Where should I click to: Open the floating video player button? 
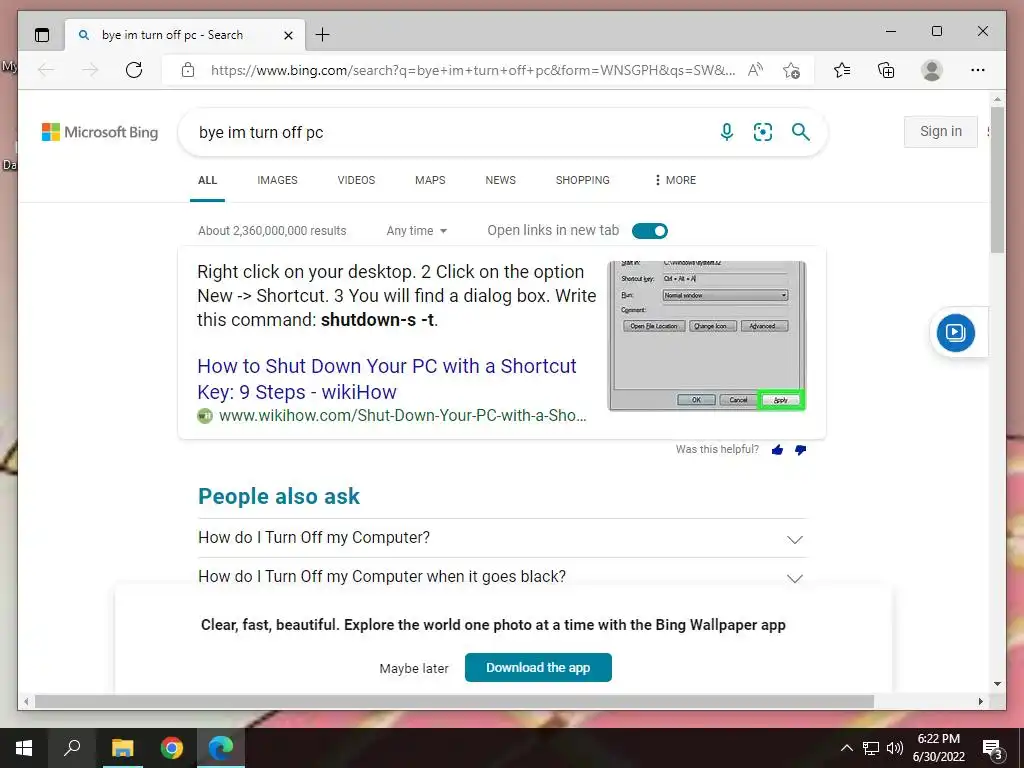click(955, 332)
